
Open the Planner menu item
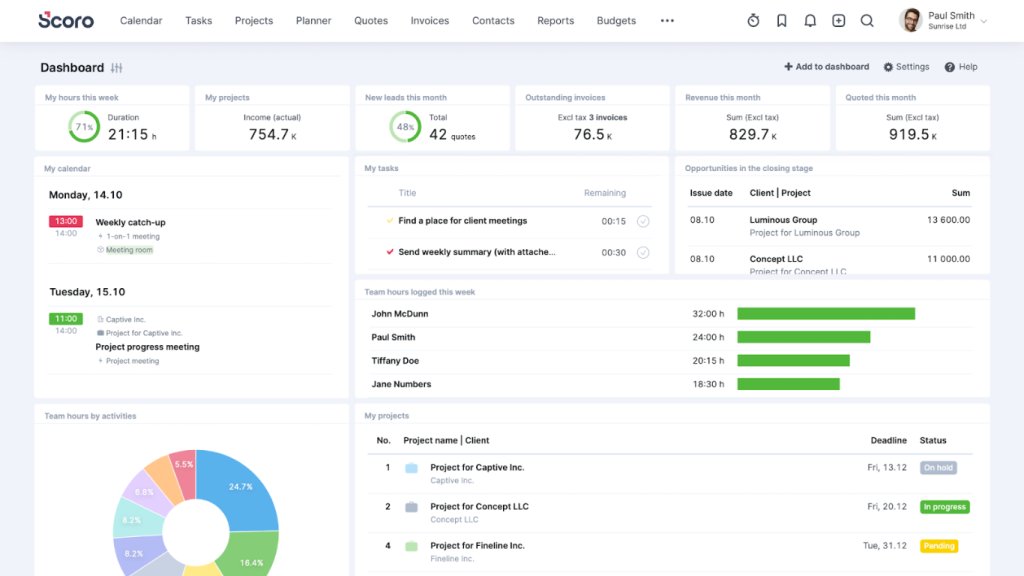(314, 21)
